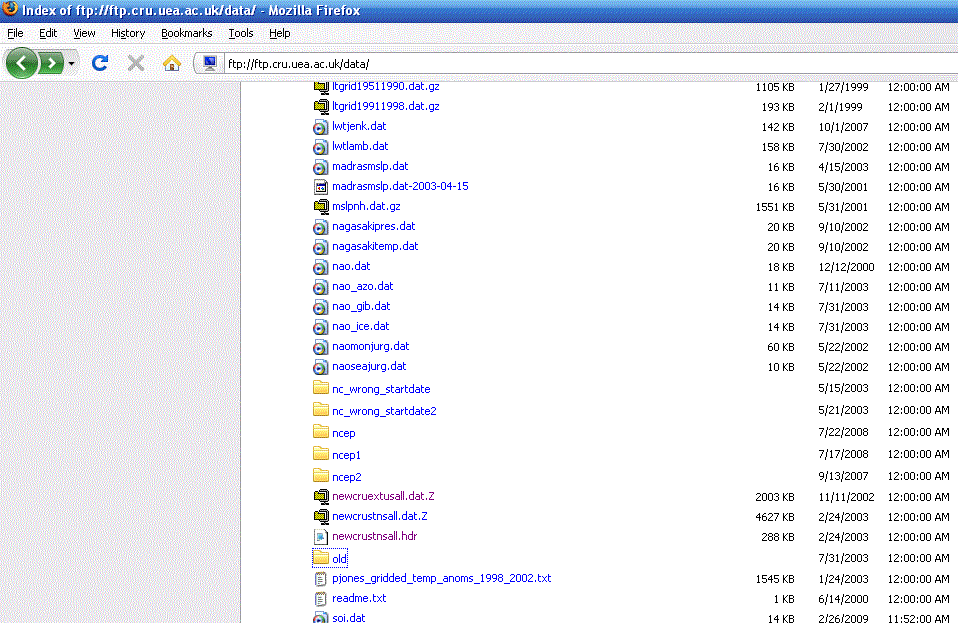Click the Firefox logo in title bar

[x=10, y=9]
